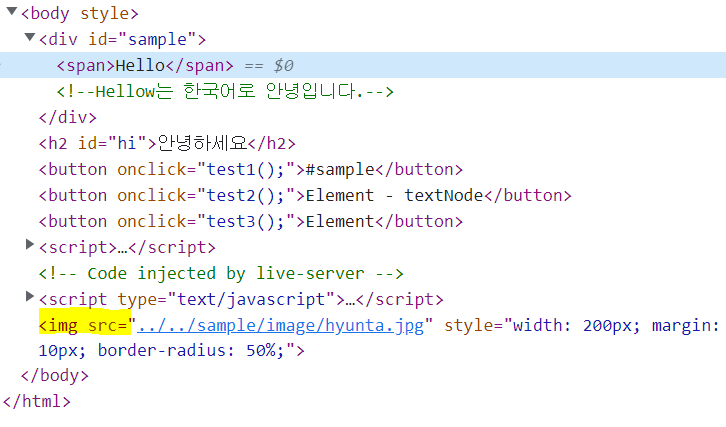The width and height of the screenshot is (726, 427).
Task: Select the Korean Hellow comment line
Action: pos(225,91)
